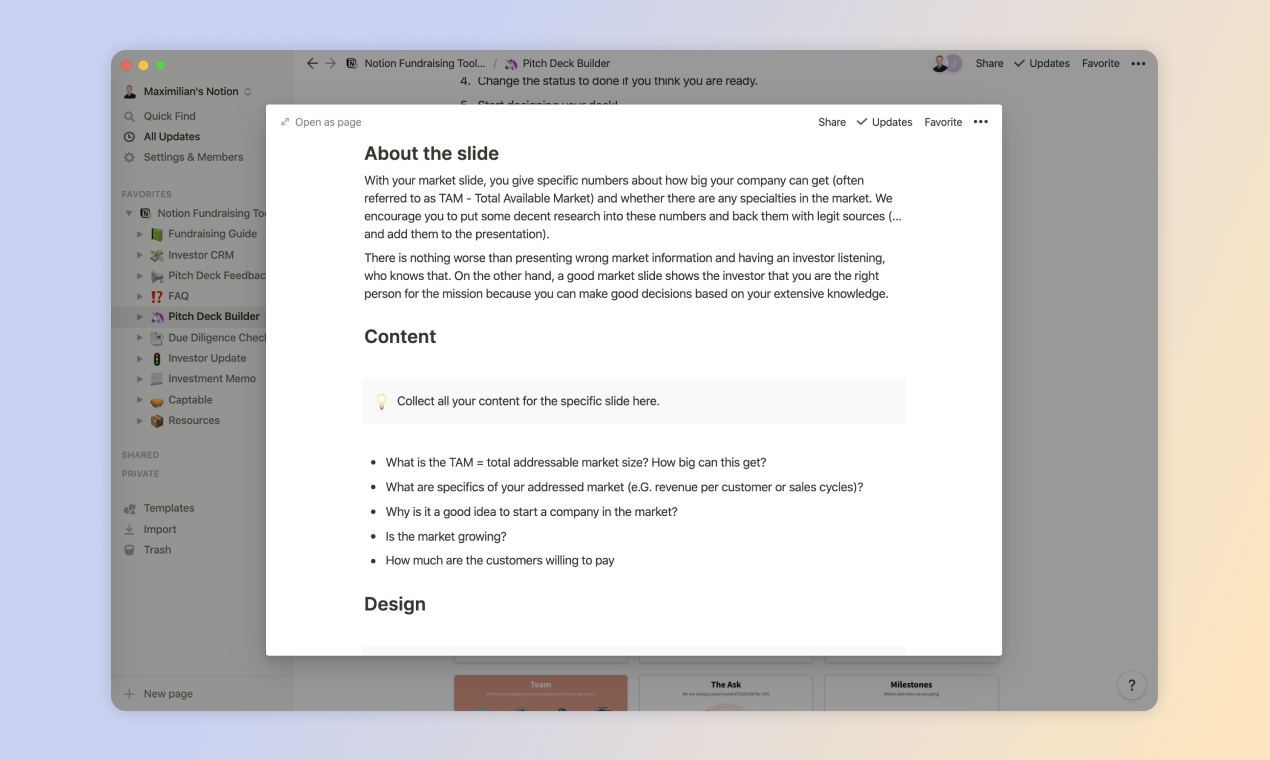This screenshot has width=1270, height=760.
Task: Click the help question mark button
Action: point(1132,685)
